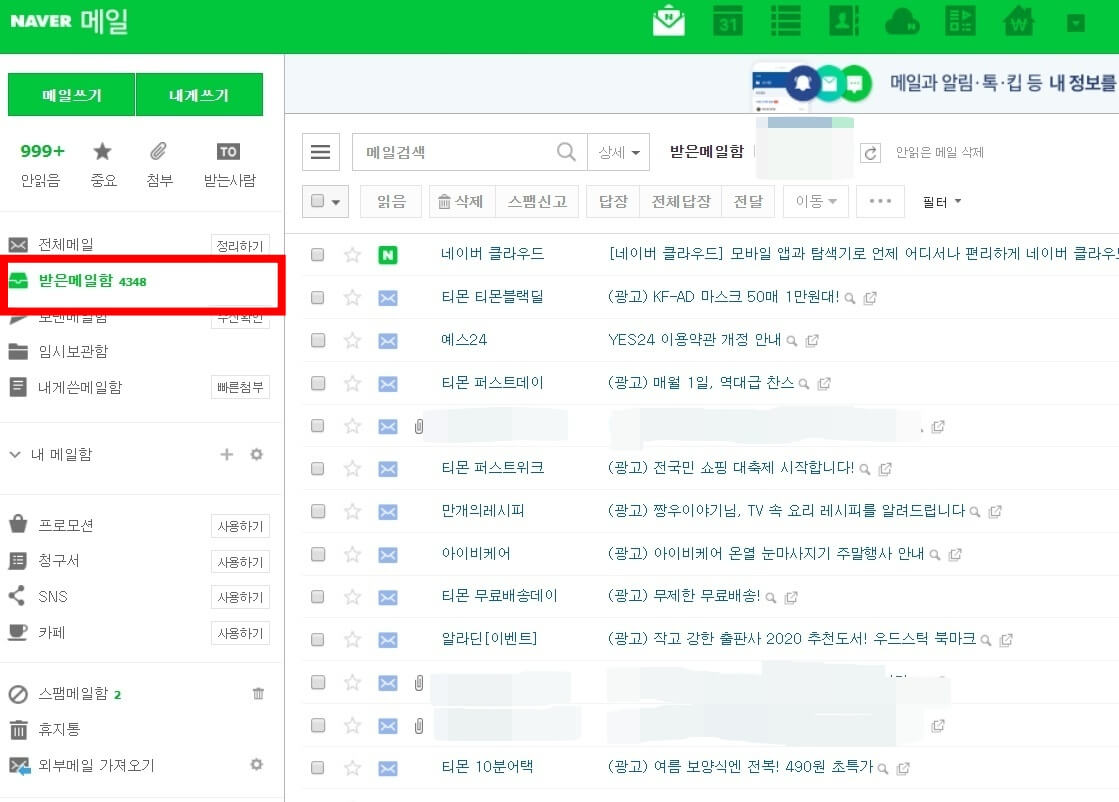Open YES24 이용약관 개정 안내 mail in new window

pos(811,341)
